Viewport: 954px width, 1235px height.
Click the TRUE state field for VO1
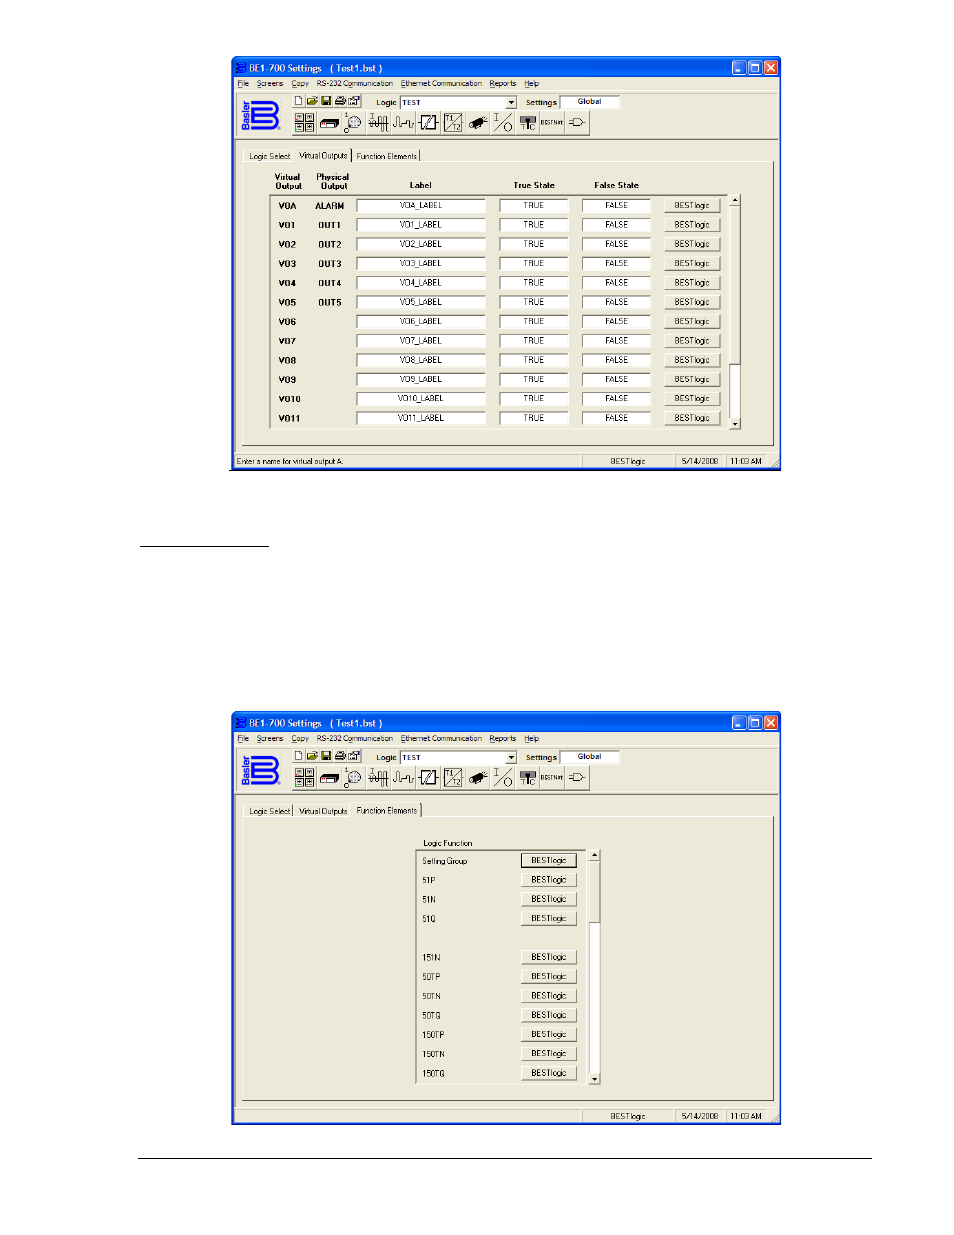click(x=534, y=225)
